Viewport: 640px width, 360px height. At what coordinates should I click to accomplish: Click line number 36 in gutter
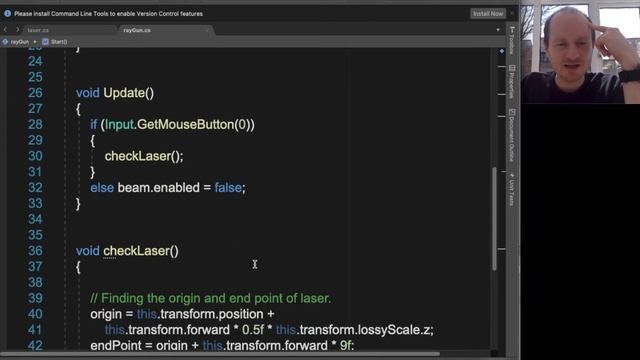tap(35, 251)
